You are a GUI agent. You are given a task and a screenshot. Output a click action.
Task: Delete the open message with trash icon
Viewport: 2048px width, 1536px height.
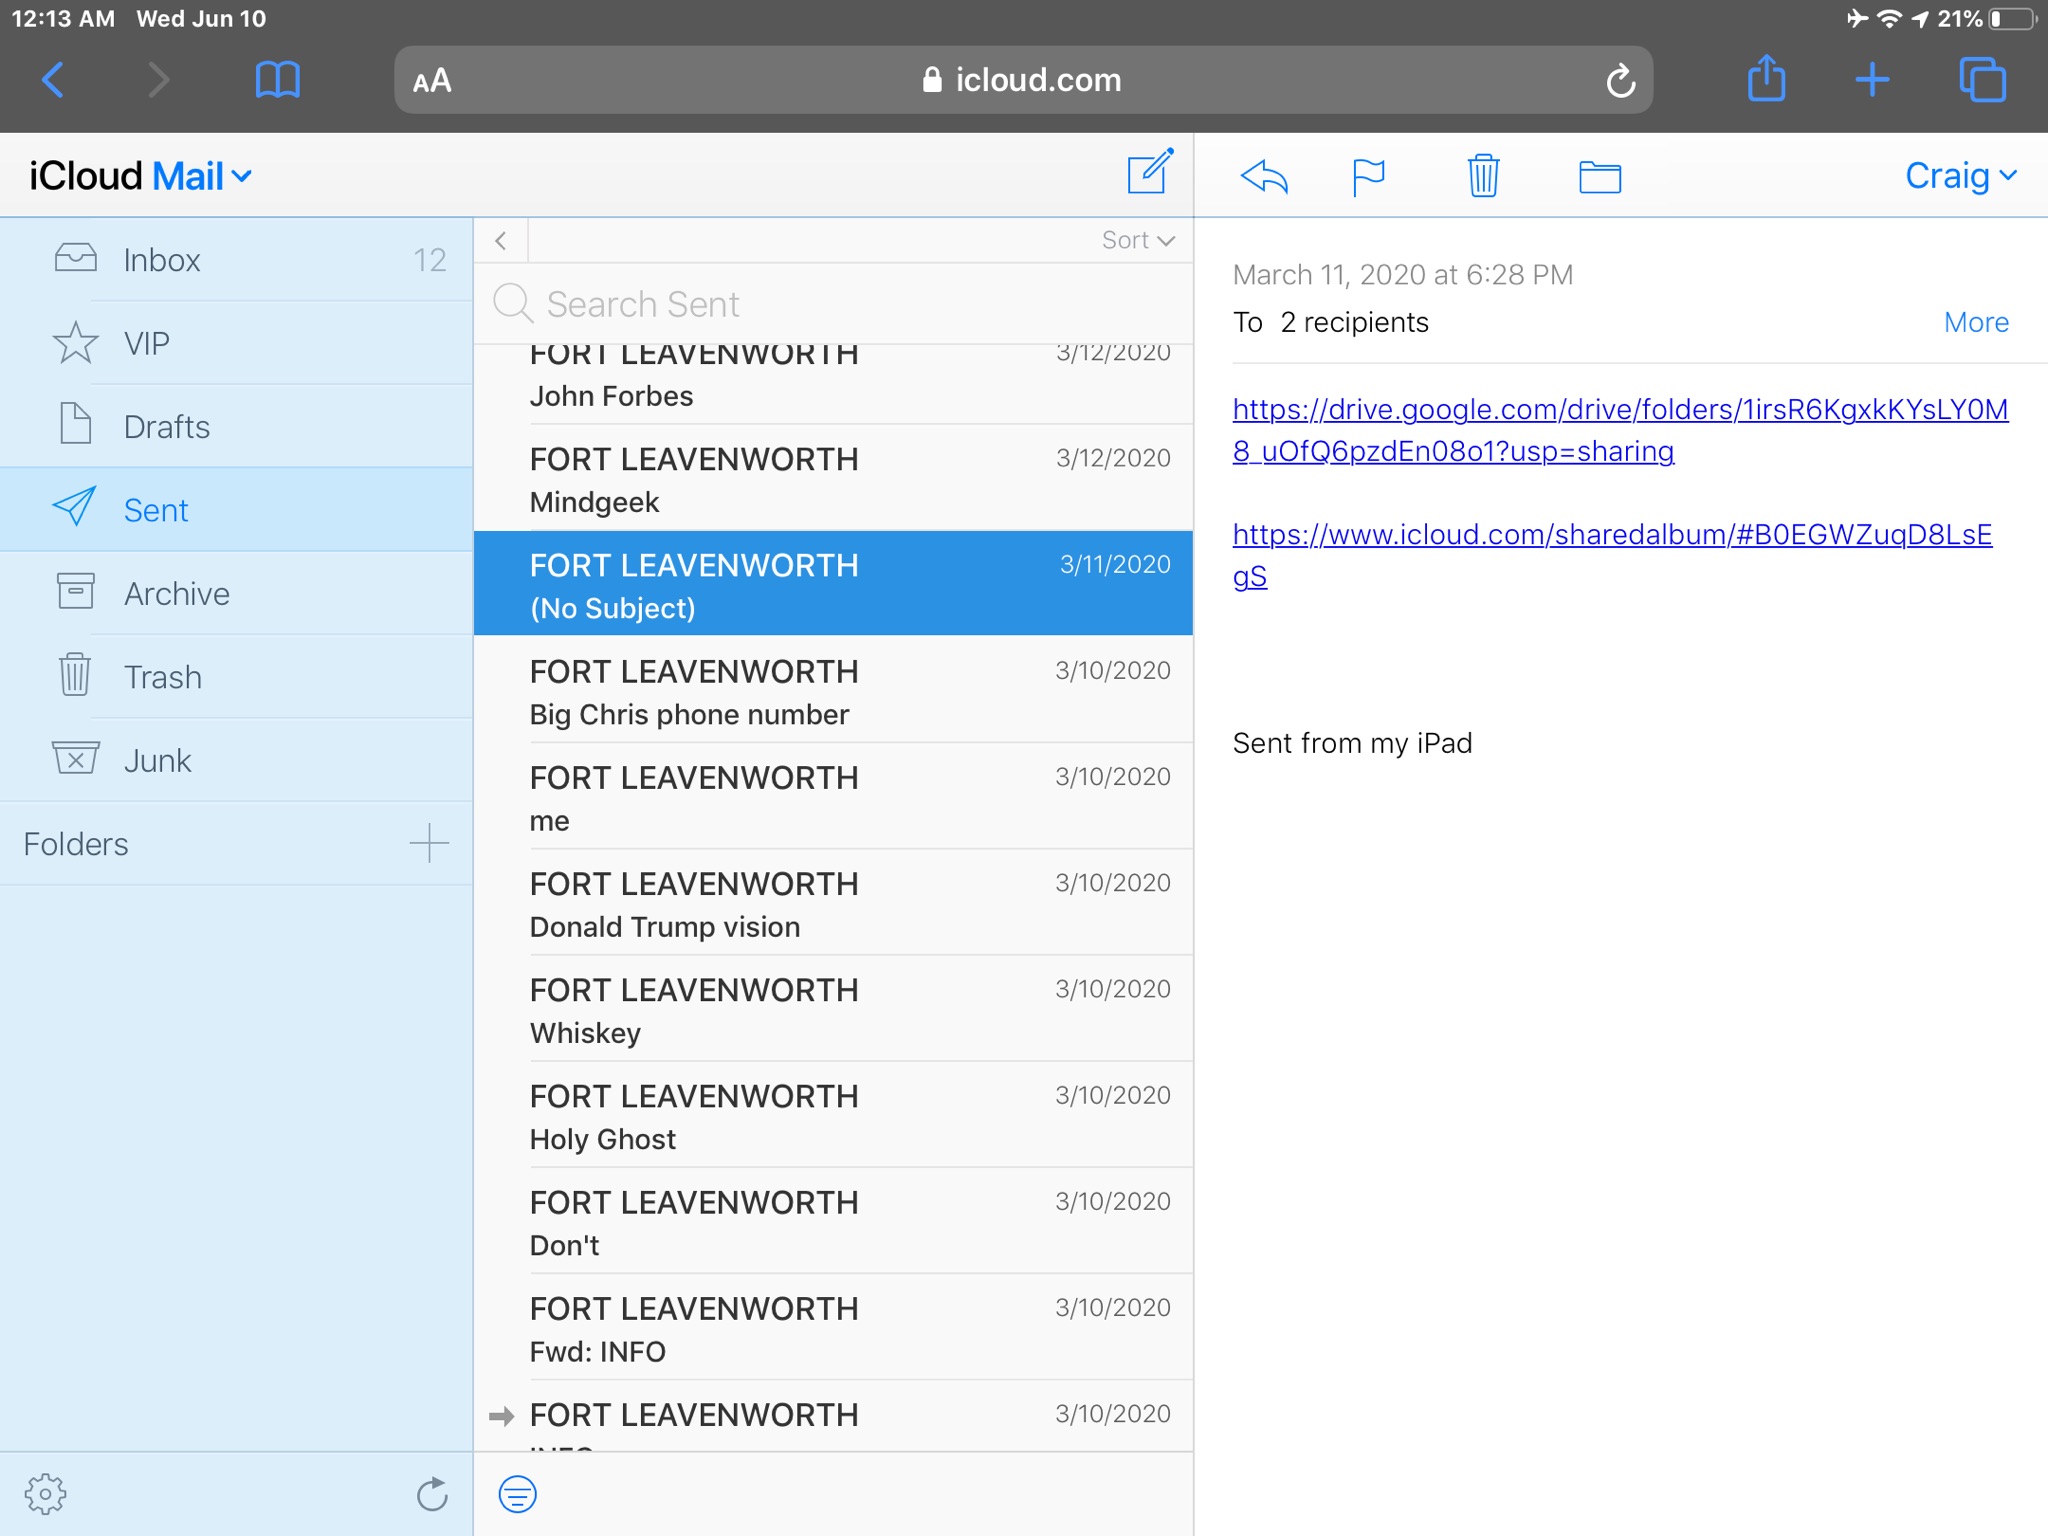click(x=1483, y=176)
